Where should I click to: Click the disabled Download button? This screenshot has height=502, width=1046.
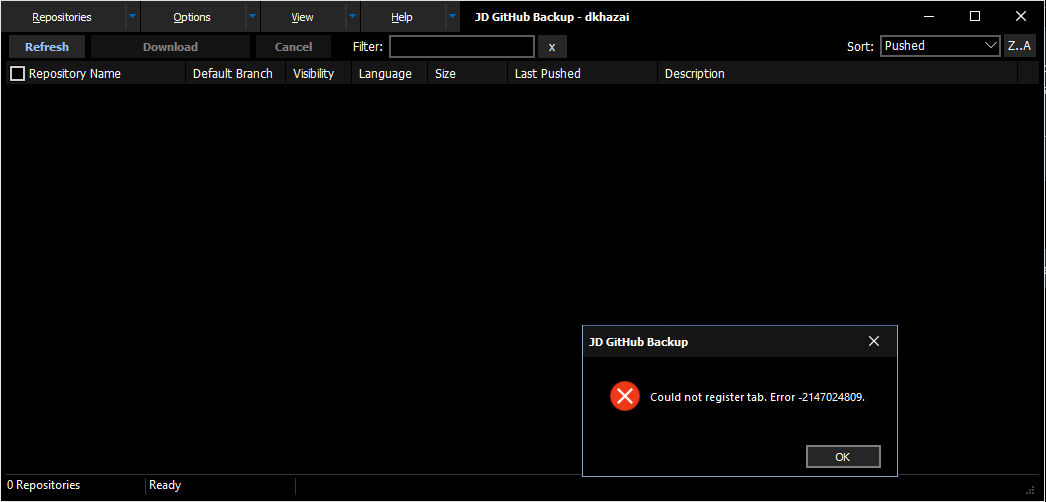click(170, 47)
